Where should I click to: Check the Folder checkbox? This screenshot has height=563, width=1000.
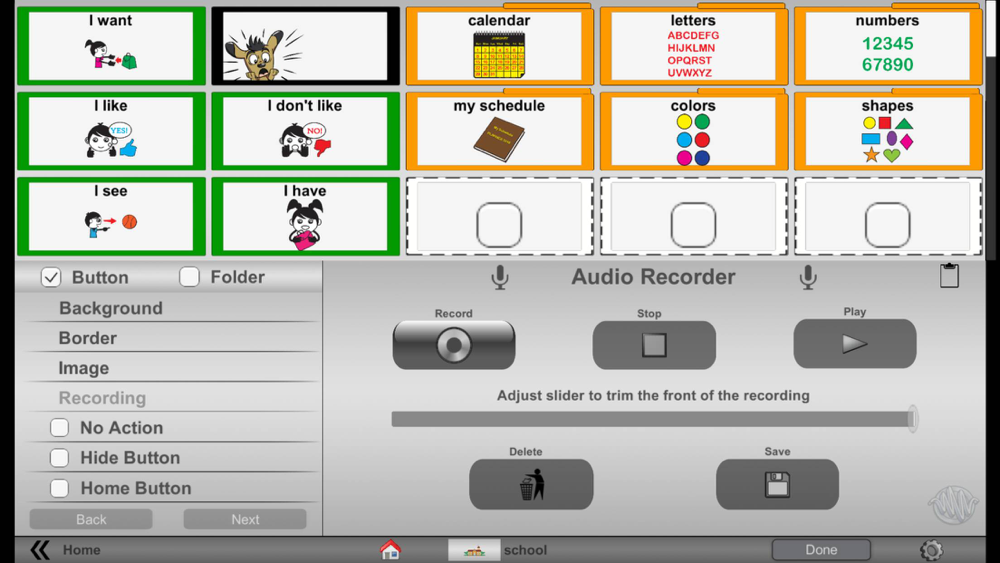(189, 277)
